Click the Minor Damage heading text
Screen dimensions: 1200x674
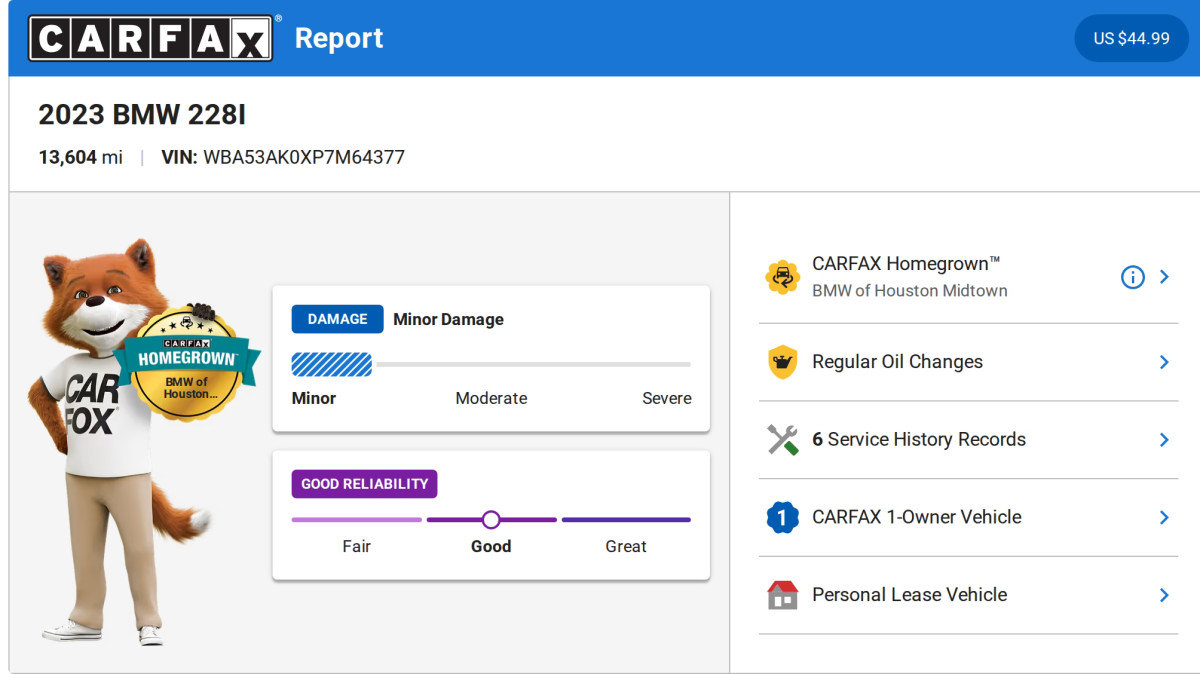(x=448, y=320)
